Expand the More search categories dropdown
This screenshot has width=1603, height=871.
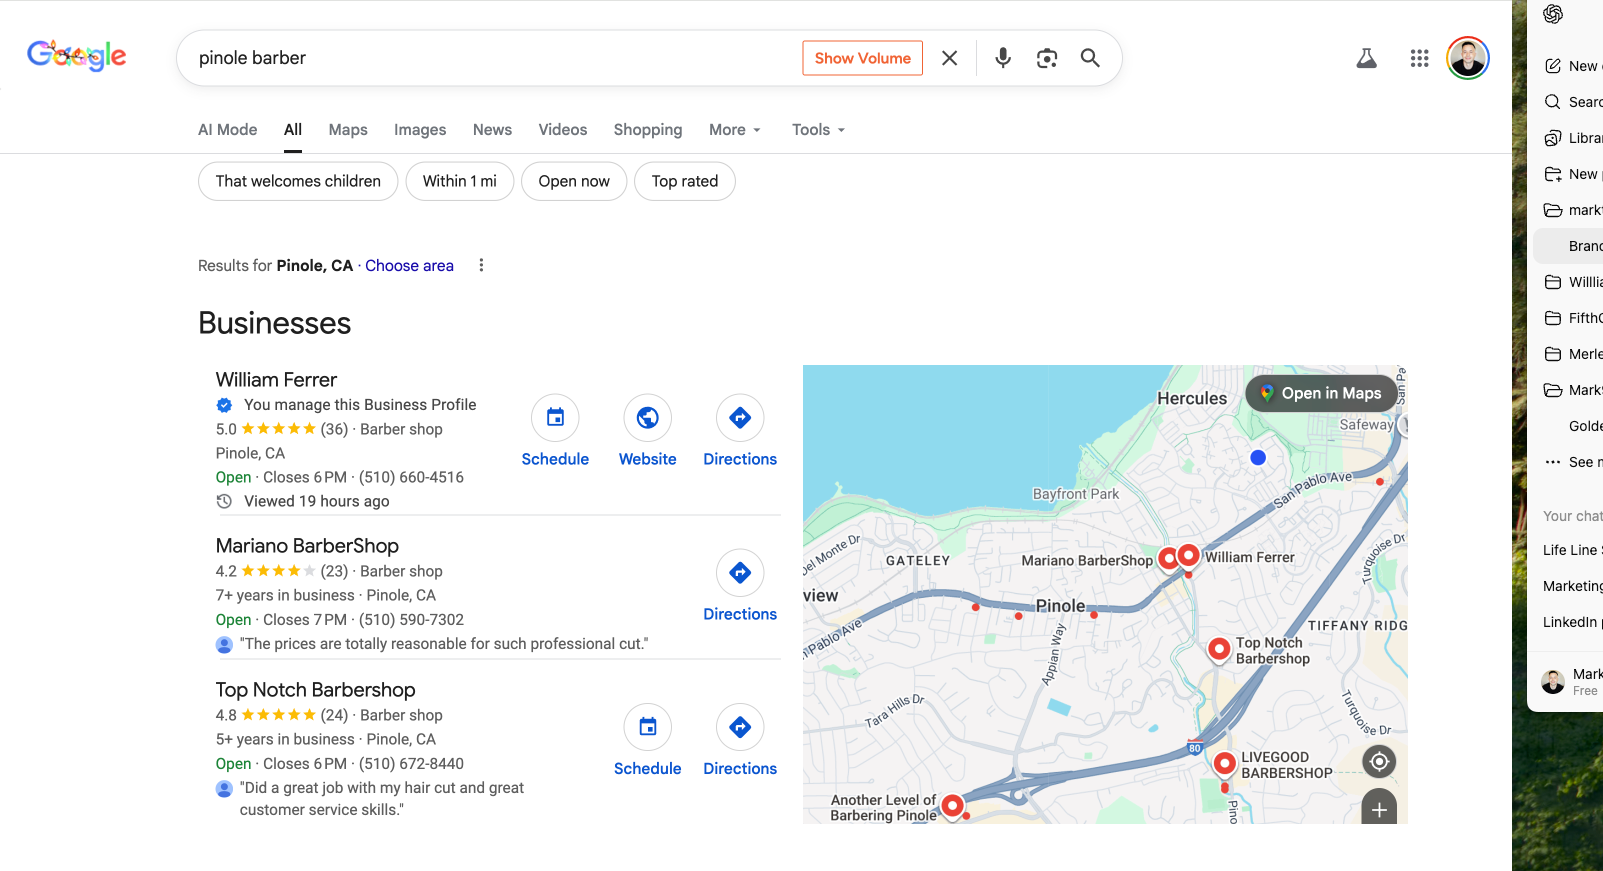coord(735,130)
